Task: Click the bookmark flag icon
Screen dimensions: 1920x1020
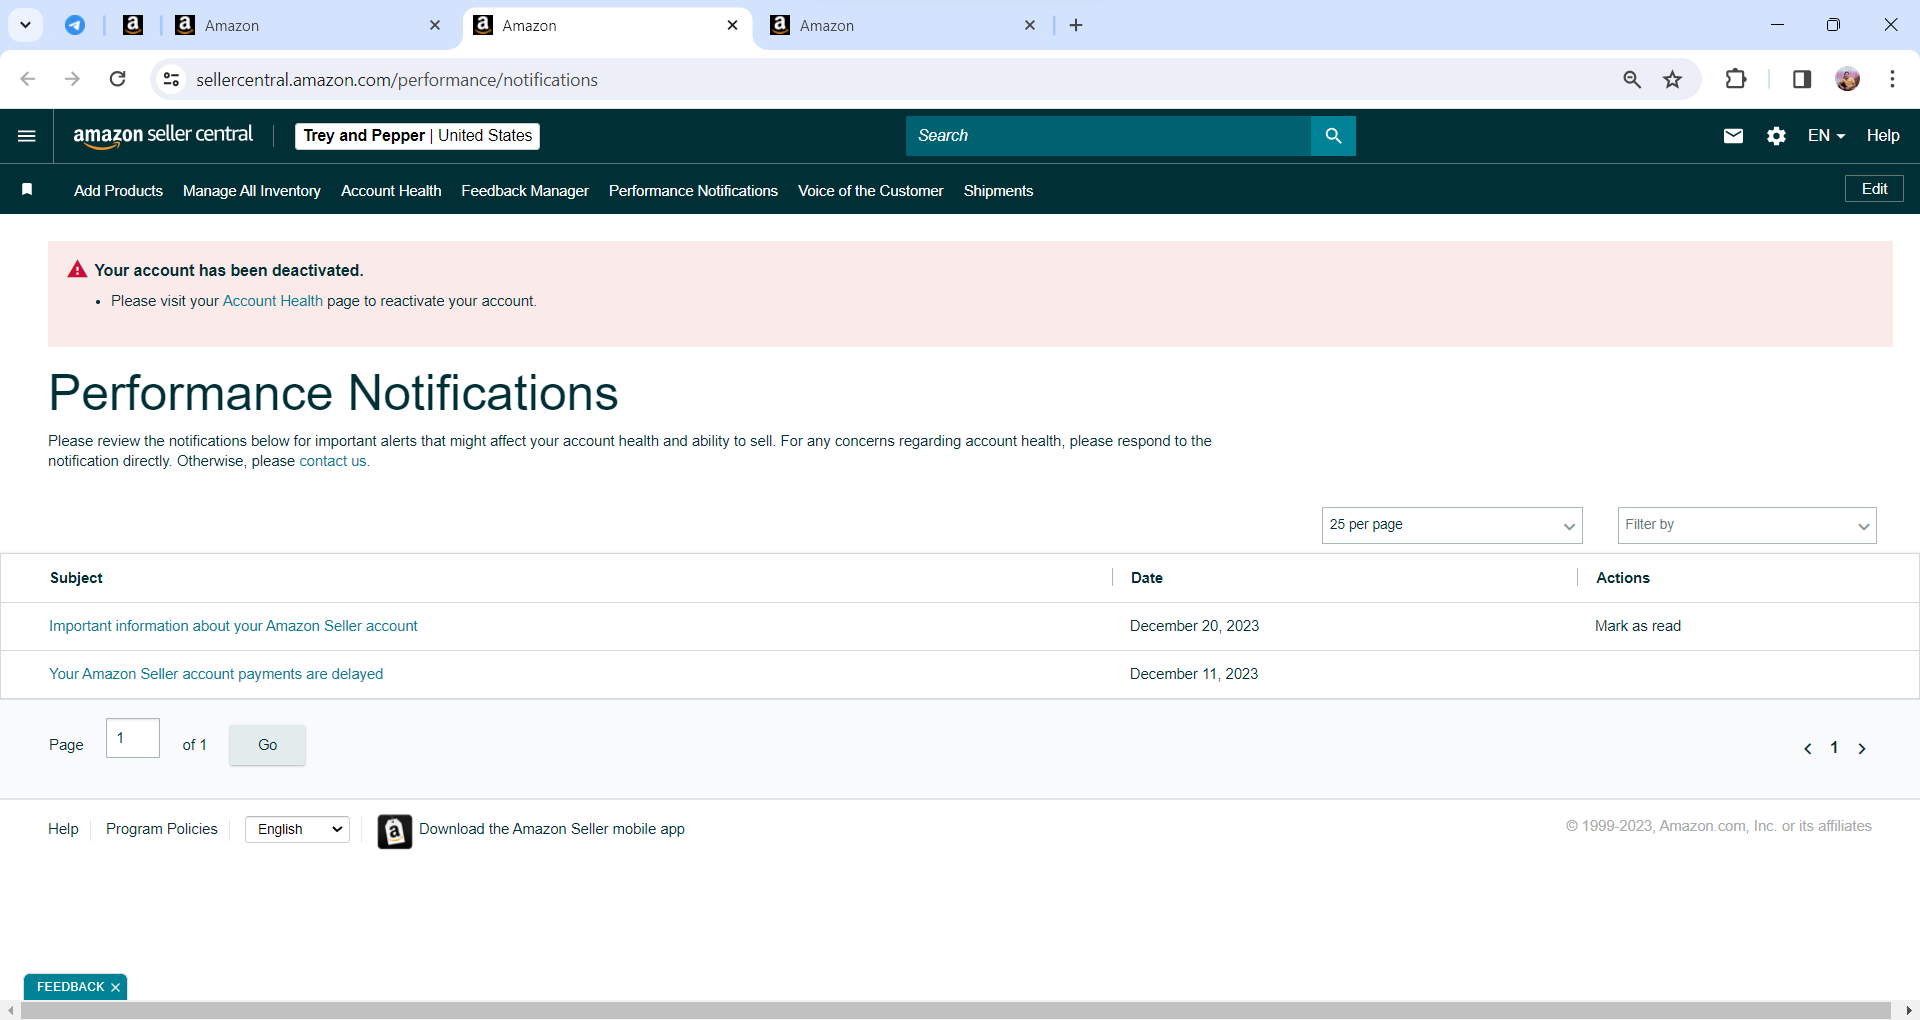Action: [x=28, y=190]
